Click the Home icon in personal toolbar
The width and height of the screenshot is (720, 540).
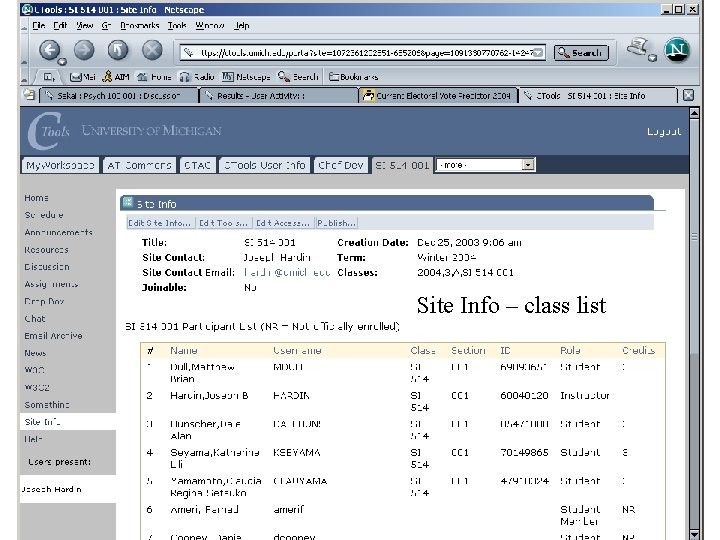point(154,77)
